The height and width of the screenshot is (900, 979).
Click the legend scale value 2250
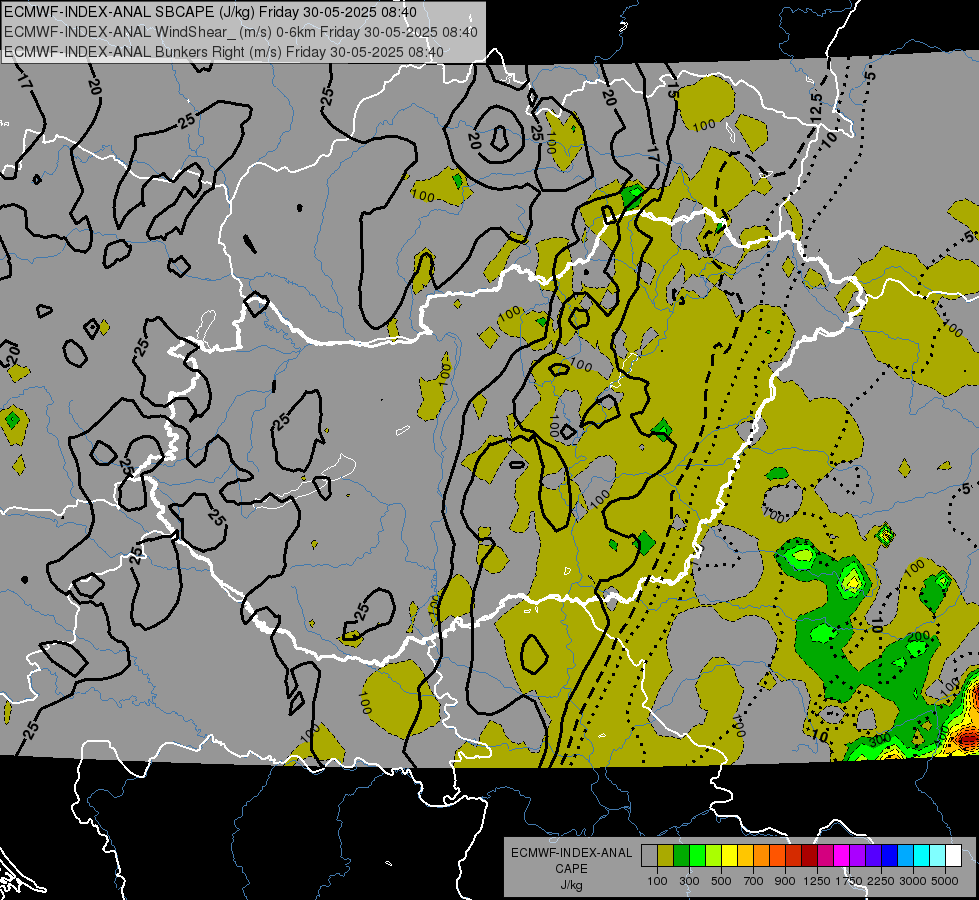tap(881, 881)
